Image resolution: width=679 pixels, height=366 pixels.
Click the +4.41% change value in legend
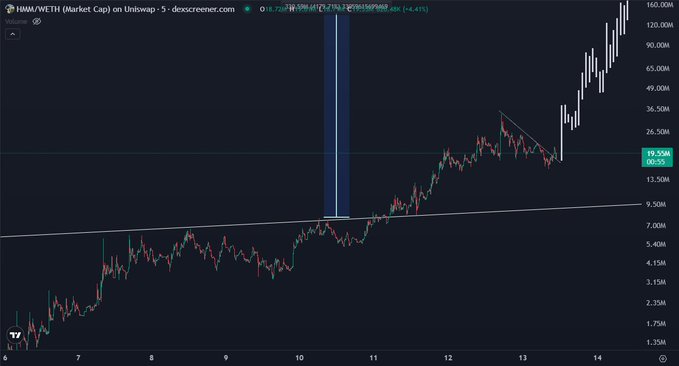pos(416,9)
